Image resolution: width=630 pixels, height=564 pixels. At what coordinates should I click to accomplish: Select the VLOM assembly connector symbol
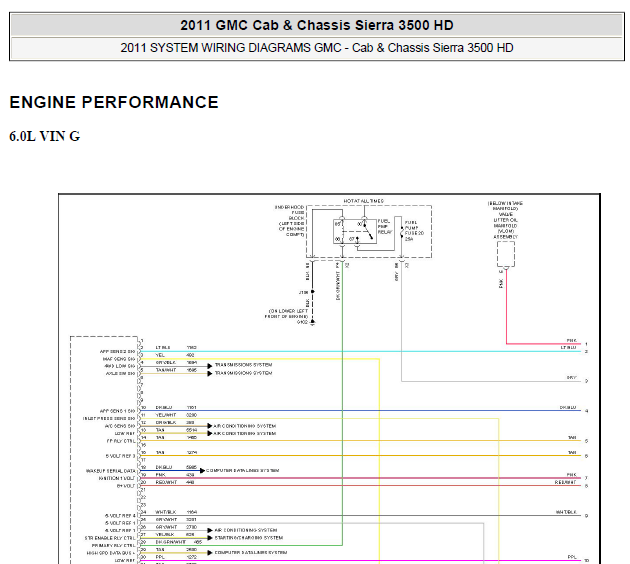click(504, 257)
